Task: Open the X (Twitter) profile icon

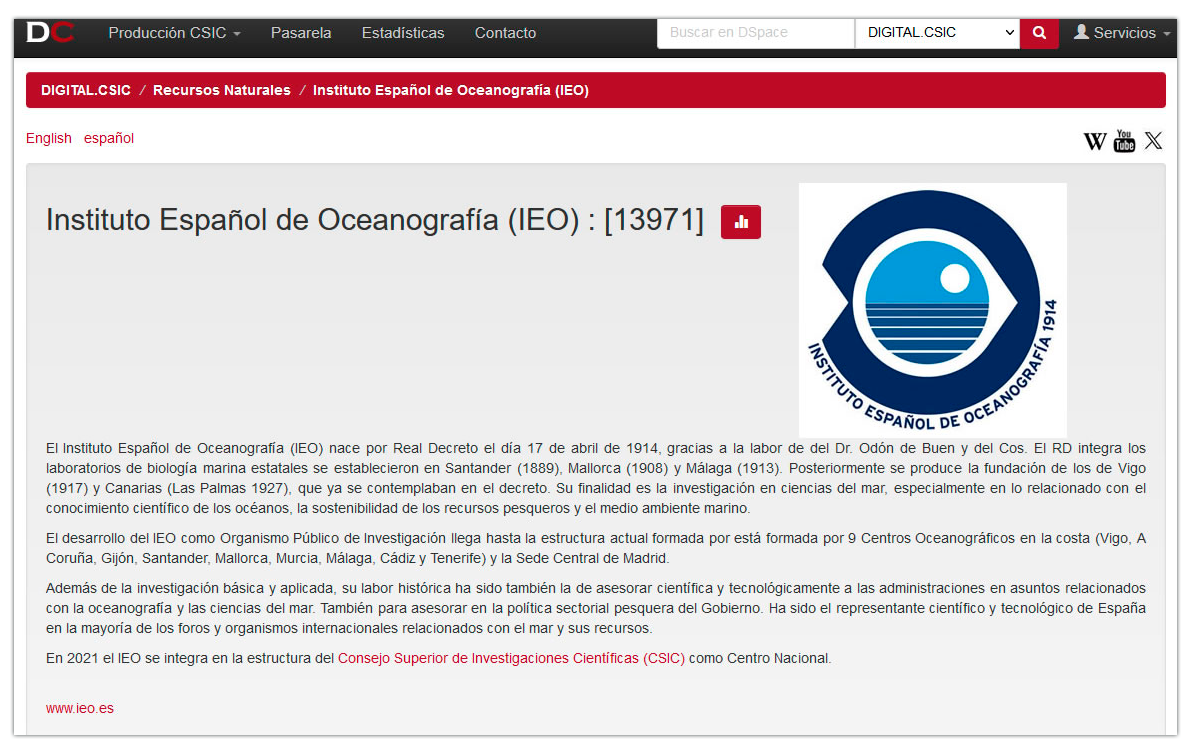Action: tap(1153, 141)
